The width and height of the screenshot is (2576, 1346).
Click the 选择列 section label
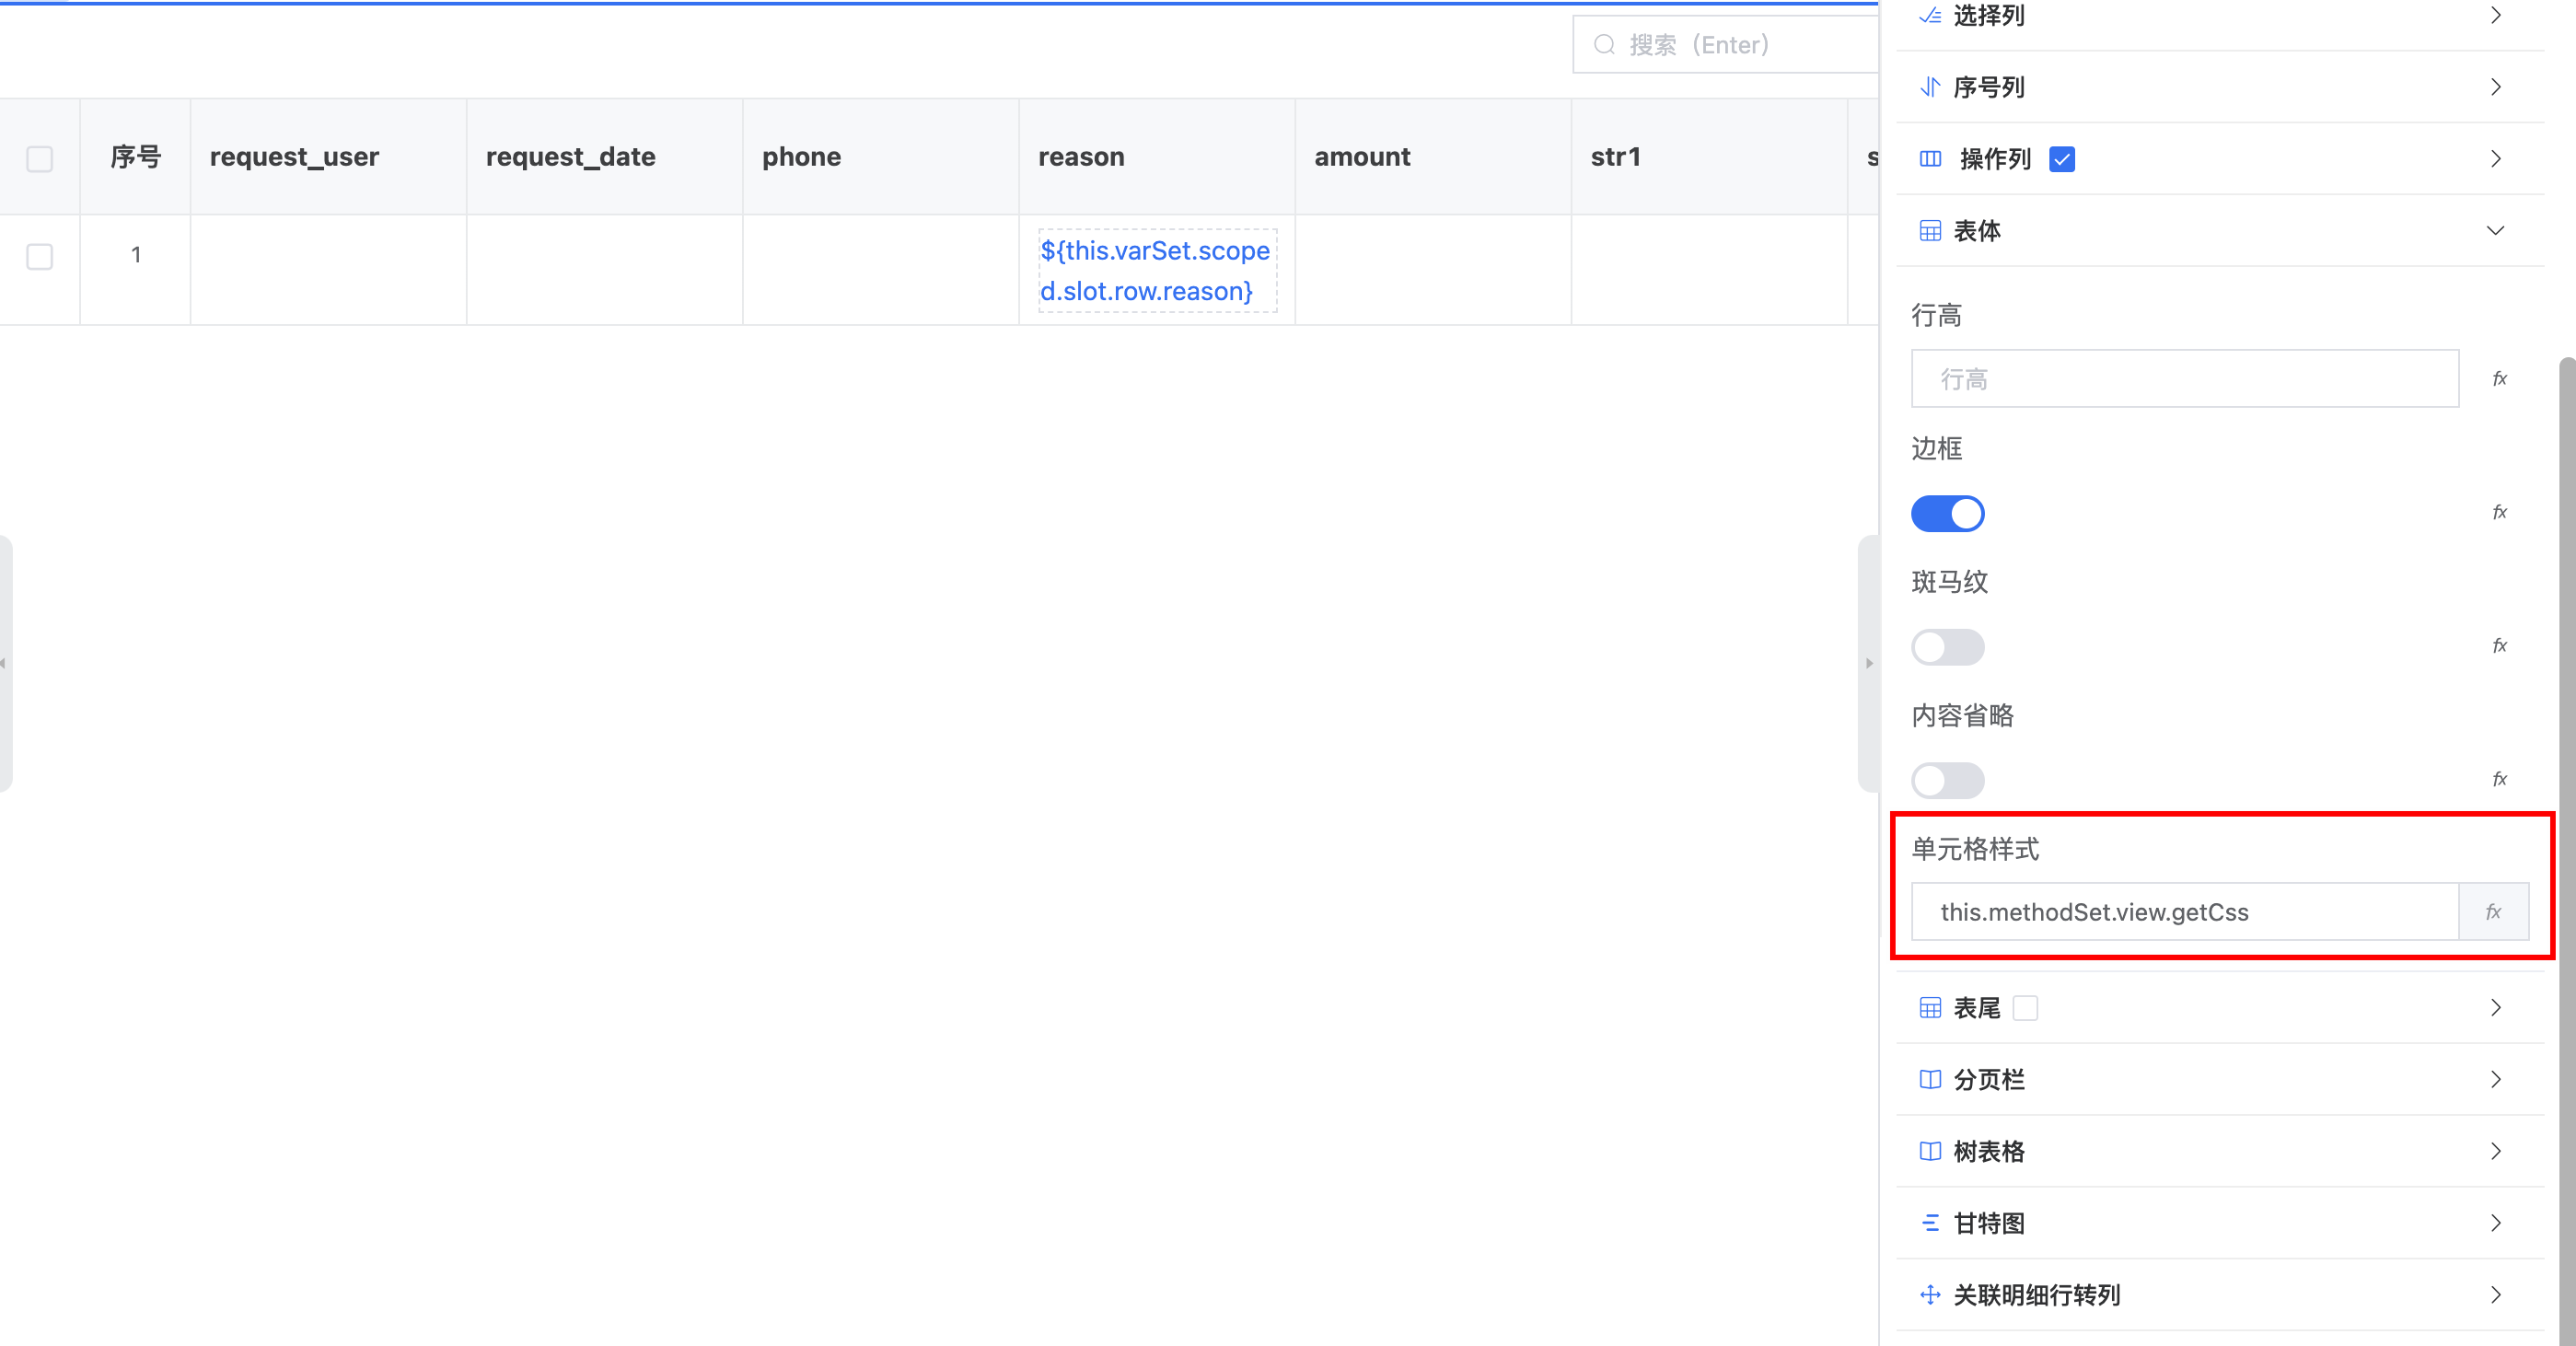click(x=1988, y=15)
